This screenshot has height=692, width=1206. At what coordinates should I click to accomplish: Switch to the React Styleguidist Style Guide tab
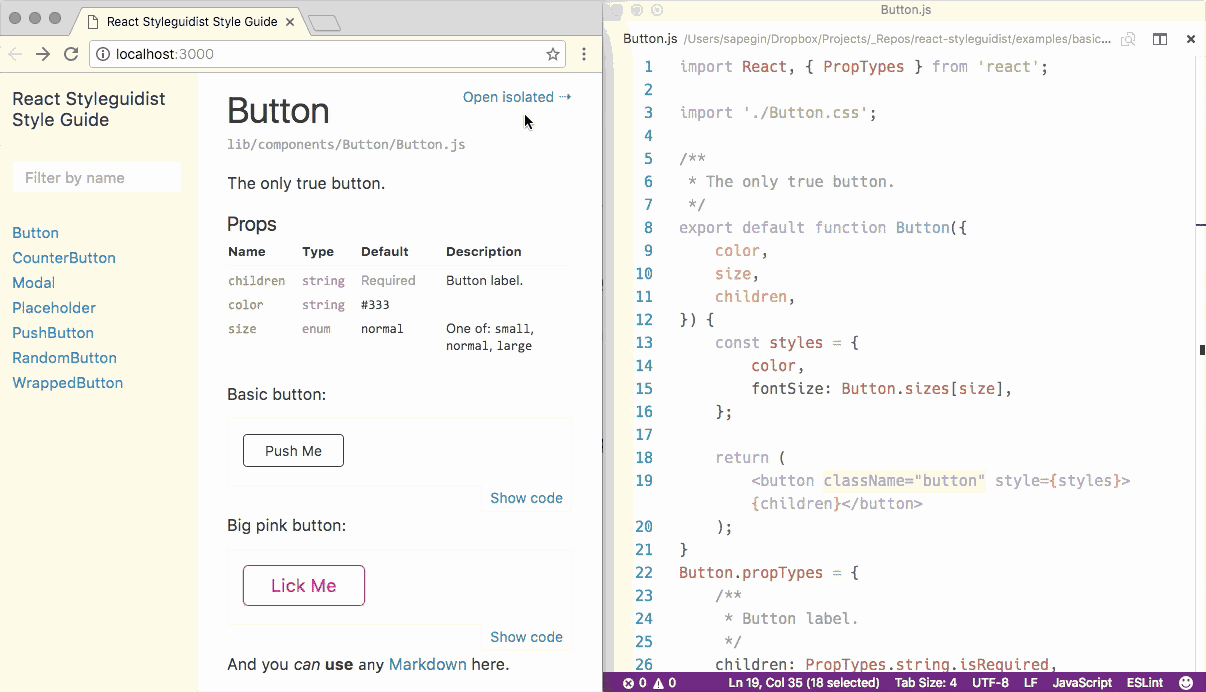point(190,21)
